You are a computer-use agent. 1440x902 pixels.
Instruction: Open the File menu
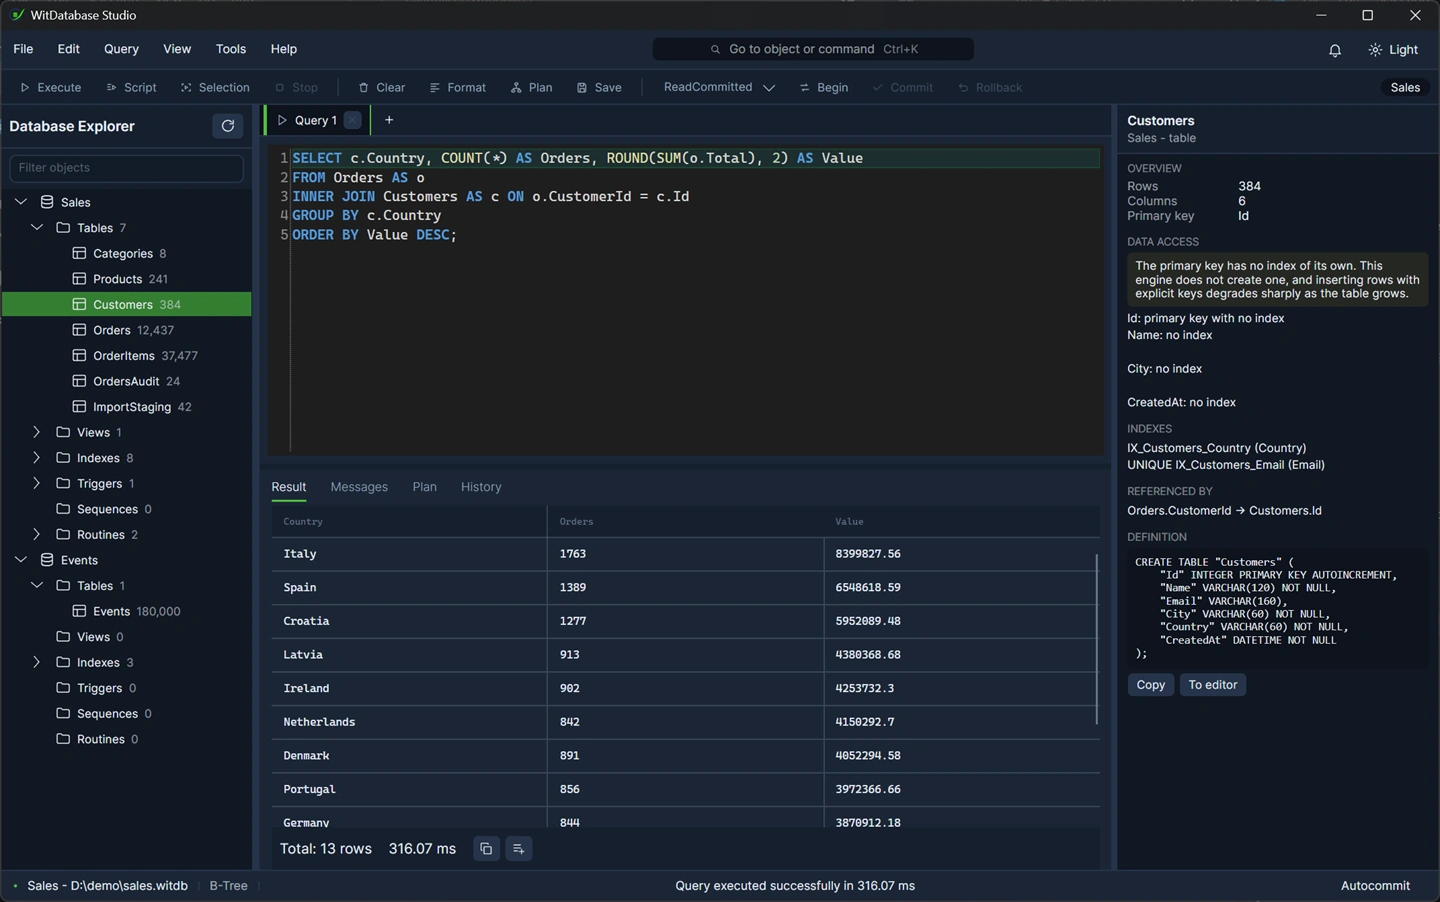pyautogui.click(x=23, y=49)
